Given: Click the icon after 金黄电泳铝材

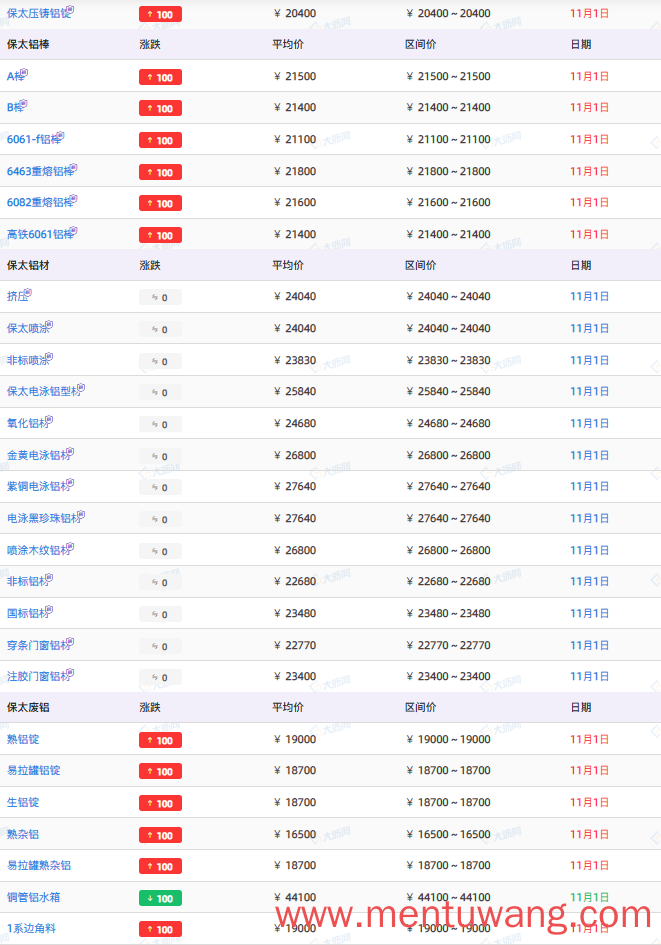Looking at the screenshot, I should tap(70, 451).
